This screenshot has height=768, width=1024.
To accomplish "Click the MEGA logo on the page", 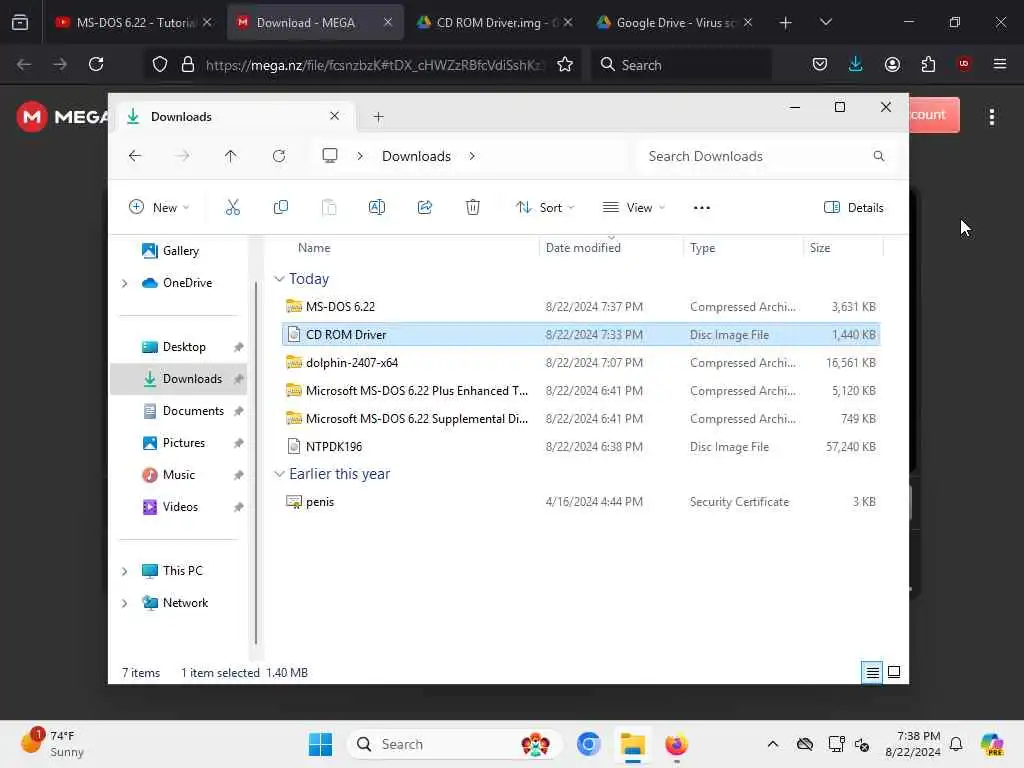I will [x=62, y=117].
